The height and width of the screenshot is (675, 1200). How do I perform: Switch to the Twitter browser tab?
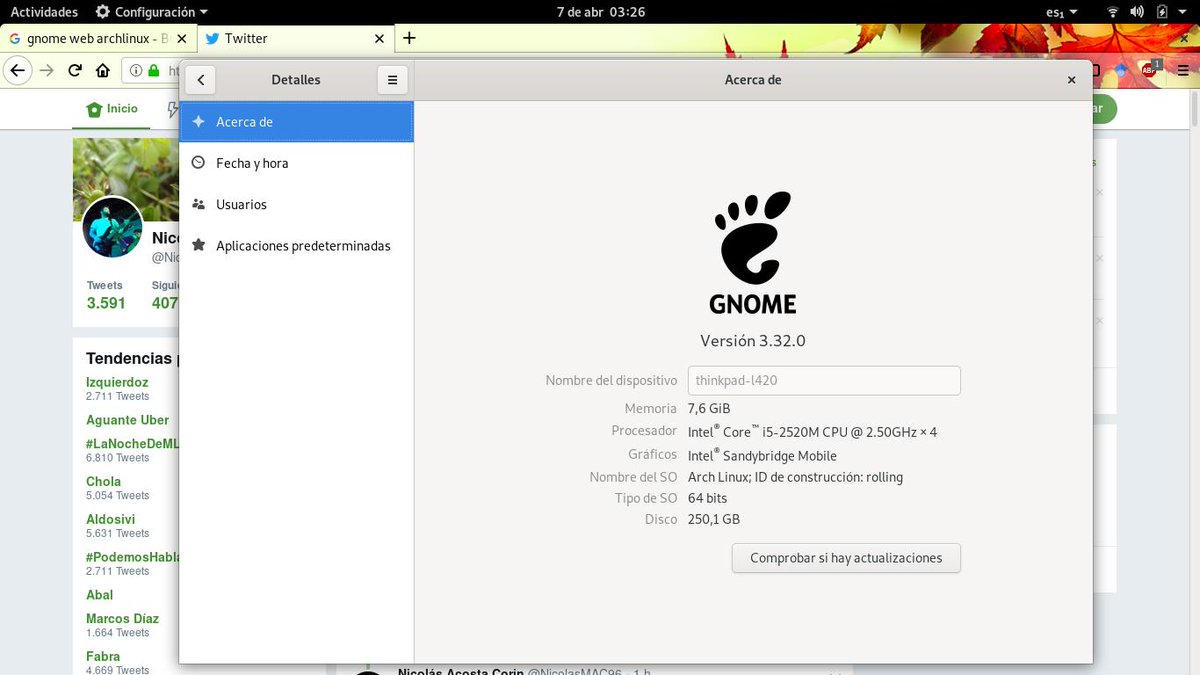(295, 38)
